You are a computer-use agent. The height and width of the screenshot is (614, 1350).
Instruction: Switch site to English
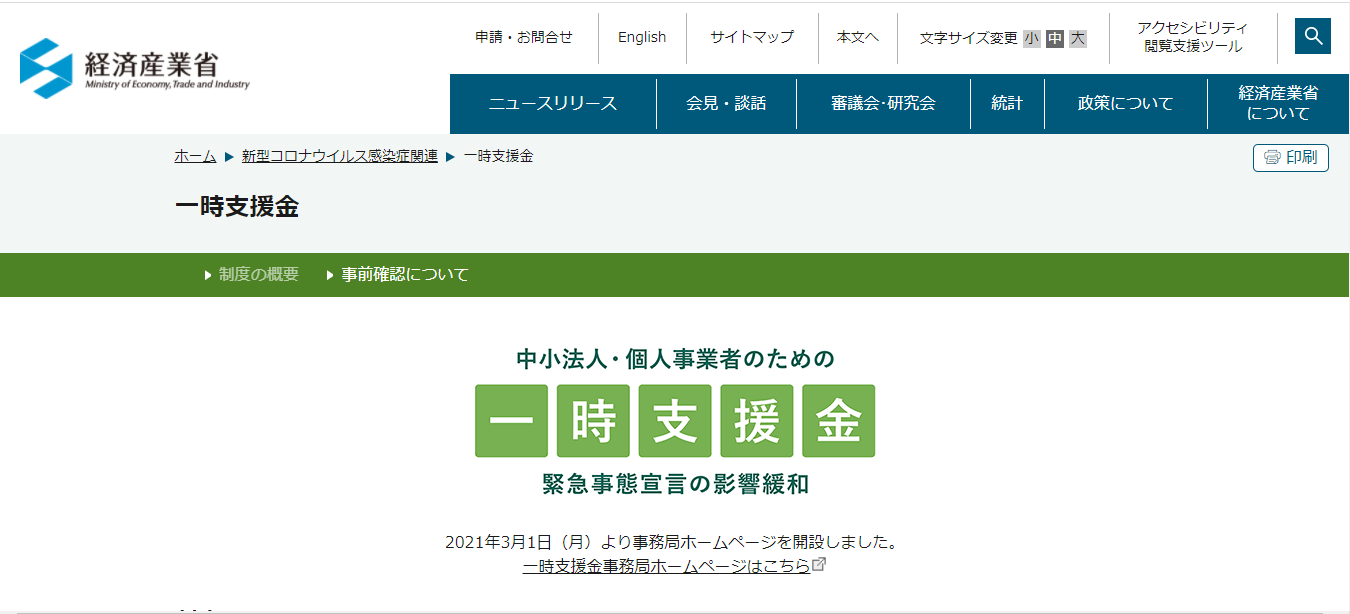coord(641,37)
